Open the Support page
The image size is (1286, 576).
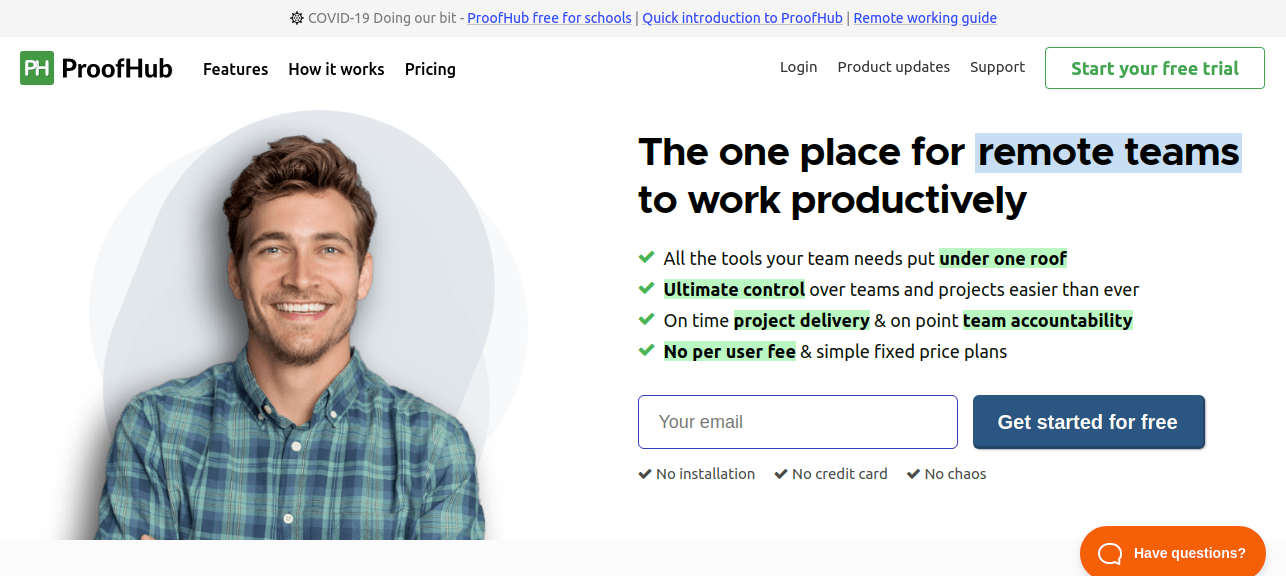coord(997,67)
